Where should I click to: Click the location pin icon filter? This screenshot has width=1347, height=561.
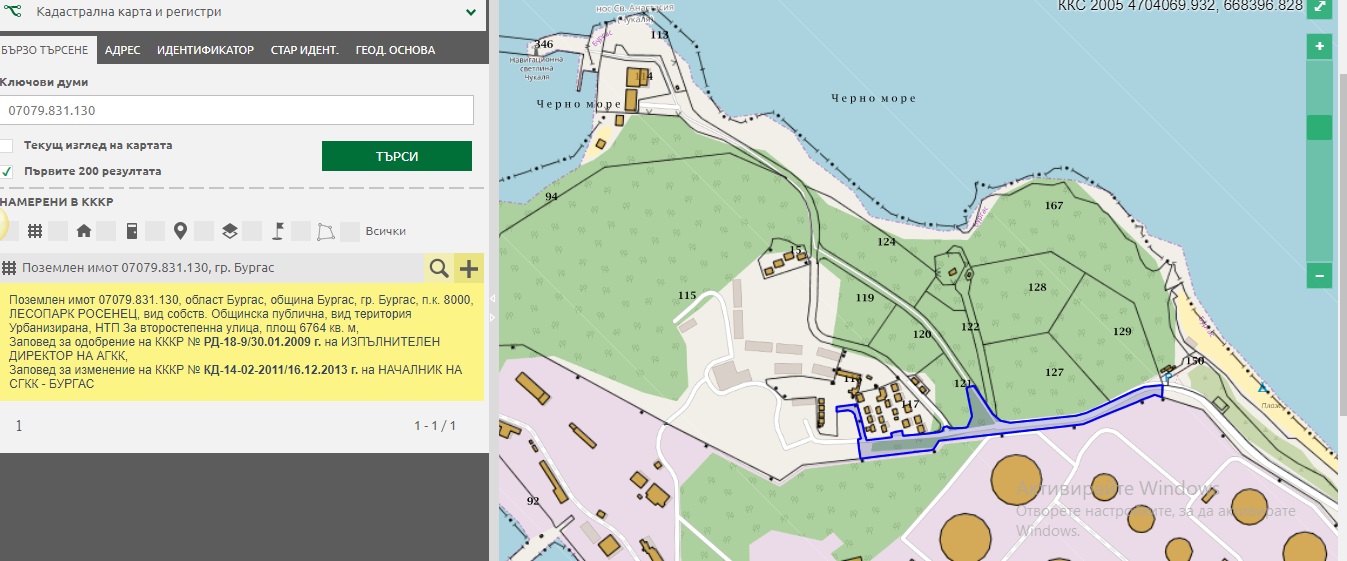tap(180, 231)
